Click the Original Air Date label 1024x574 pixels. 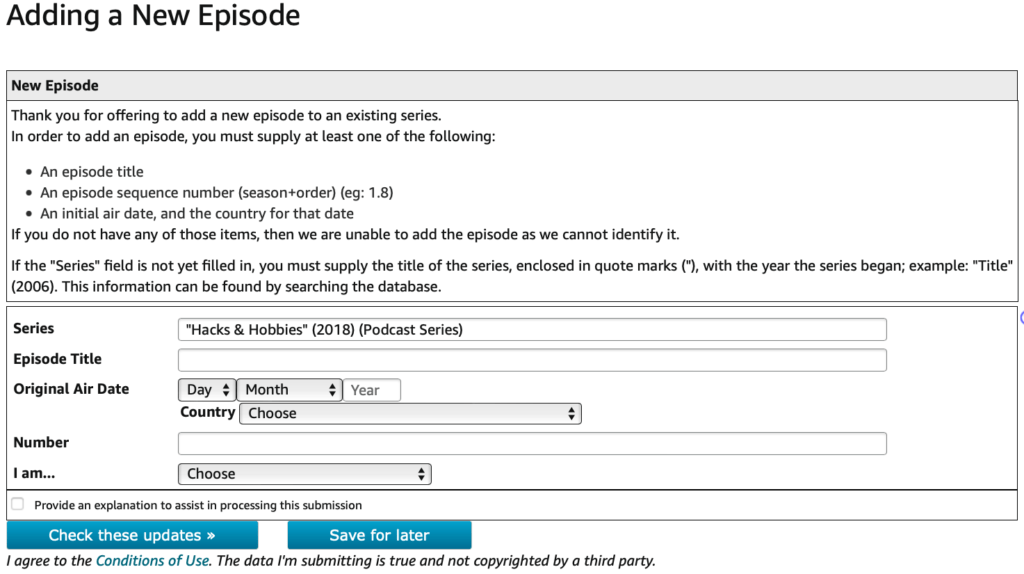71,389
